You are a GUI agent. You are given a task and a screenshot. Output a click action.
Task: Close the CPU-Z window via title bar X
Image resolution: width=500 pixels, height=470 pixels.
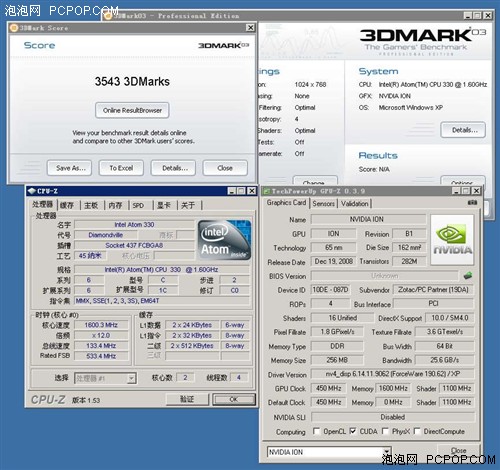click(252, 191)
